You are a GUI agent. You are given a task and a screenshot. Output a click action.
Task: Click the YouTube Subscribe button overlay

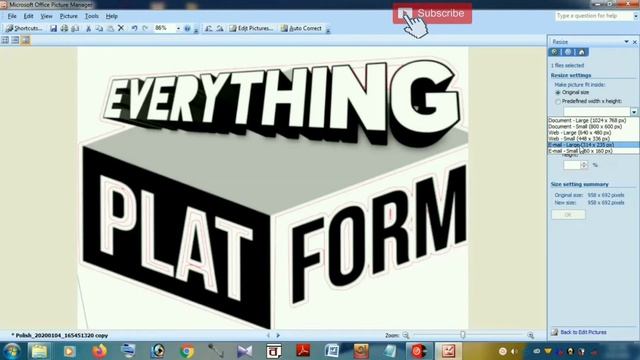coord(432,13)
